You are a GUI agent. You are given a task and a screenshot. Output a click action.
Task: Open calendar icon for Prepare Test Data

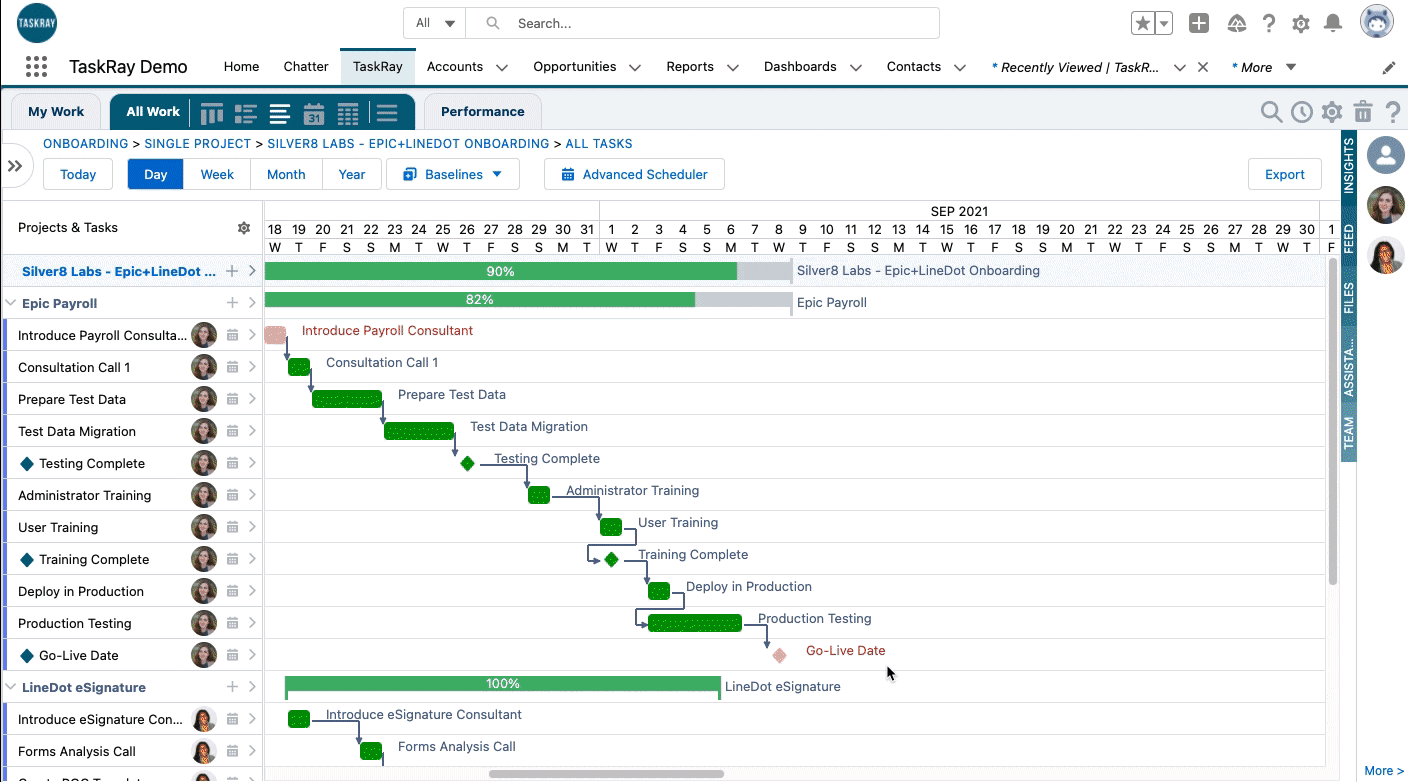[x=232, y=399]
